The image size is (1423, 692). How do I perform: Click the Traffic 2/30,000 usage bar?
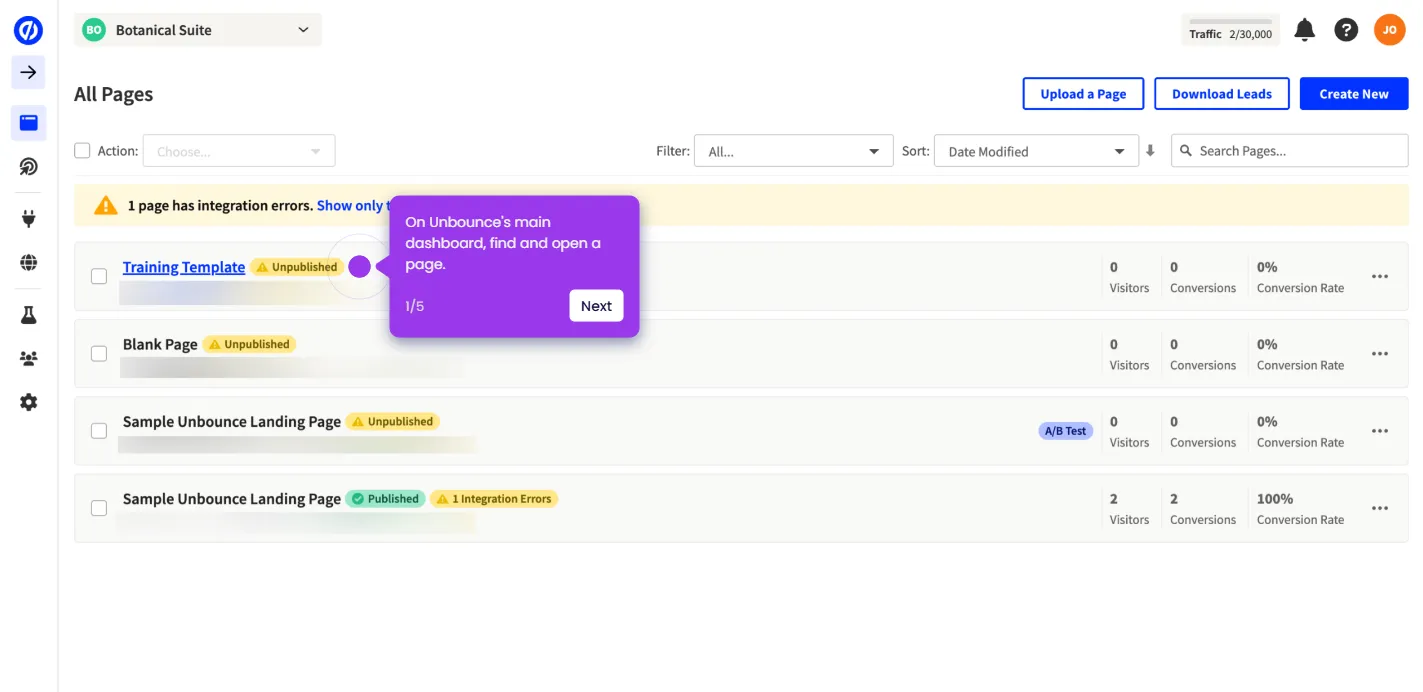(x=1231, y=30)
